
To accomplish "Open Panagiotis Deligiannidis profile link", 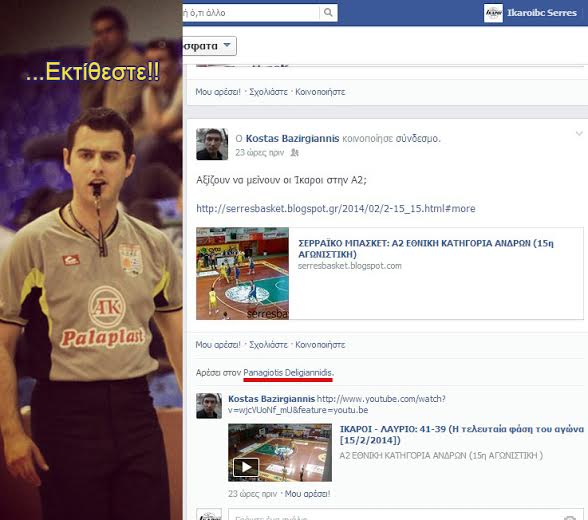I will coord(288,373).
